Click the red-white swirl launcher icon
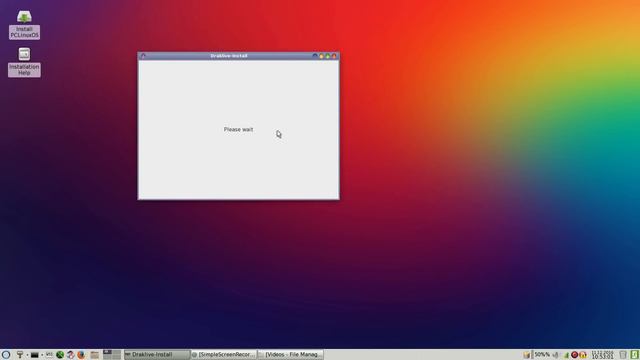The width and height of the screenshot is (640, 360). click(x=71, y=355)
